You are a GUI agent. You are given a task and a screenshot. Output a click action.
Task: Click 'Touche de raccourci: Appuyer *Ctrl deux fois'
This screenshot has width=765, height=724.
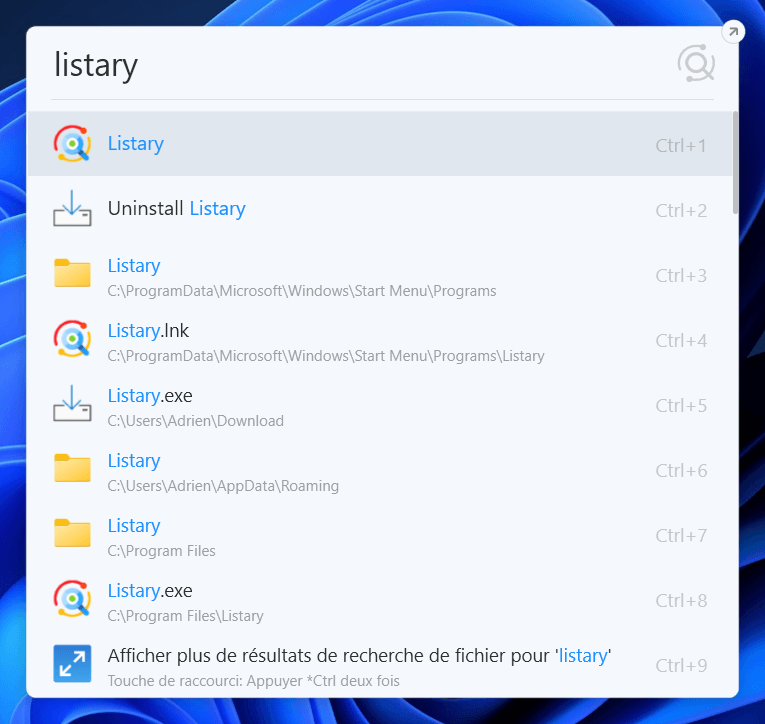[254, 681]
